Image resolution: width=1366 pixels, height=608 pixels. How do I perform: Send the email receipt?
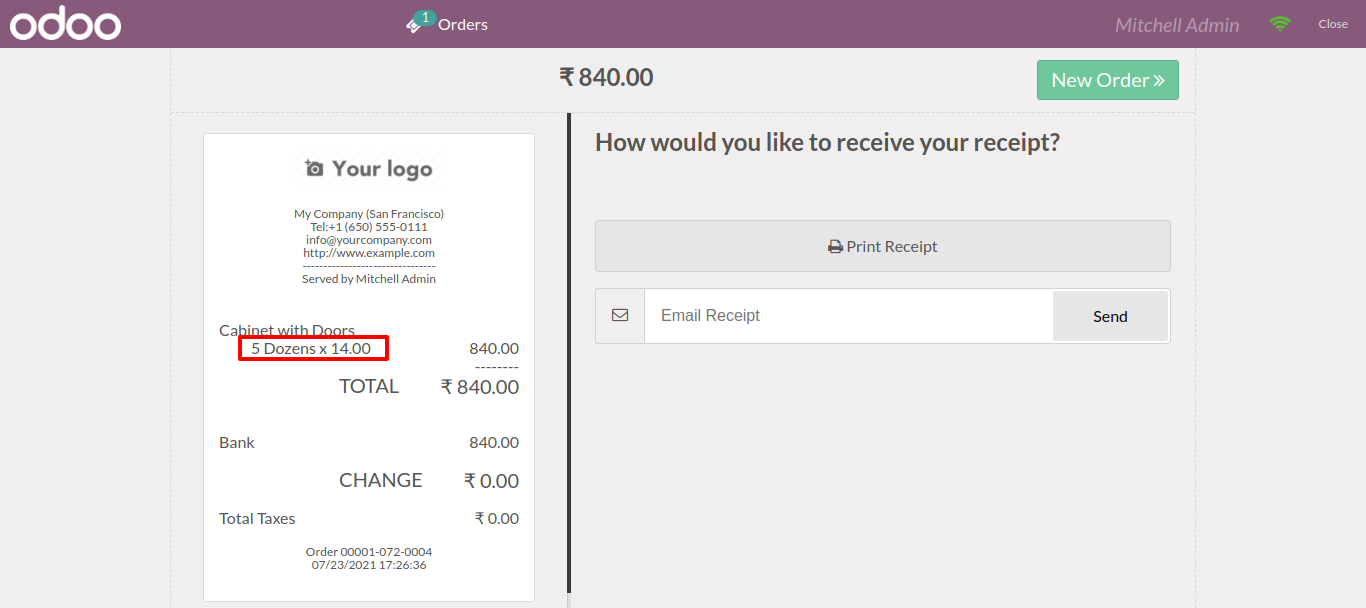tap(1110, 316)
